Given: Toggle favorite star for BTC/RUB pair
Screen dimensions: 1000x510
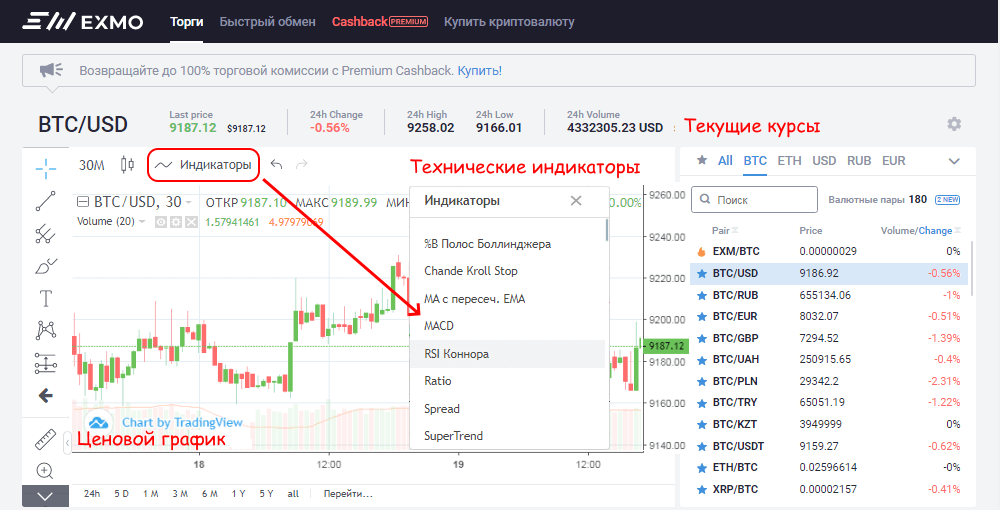Looking at the screenshot, I should pos(702,295).
